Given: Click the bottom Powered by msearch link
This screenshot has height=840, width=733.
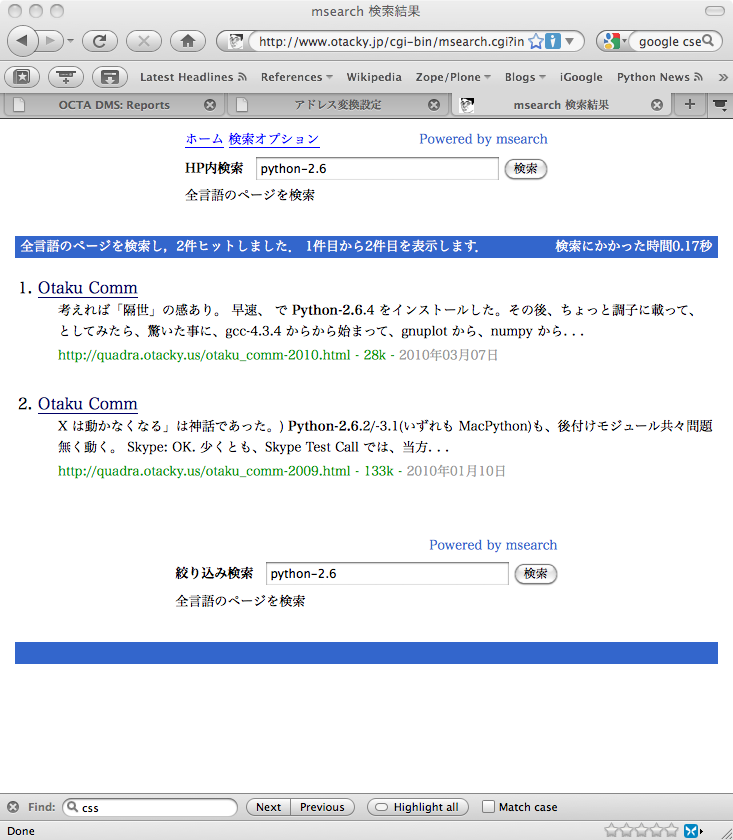Looking at the screenshot, I should pos(493,545).
